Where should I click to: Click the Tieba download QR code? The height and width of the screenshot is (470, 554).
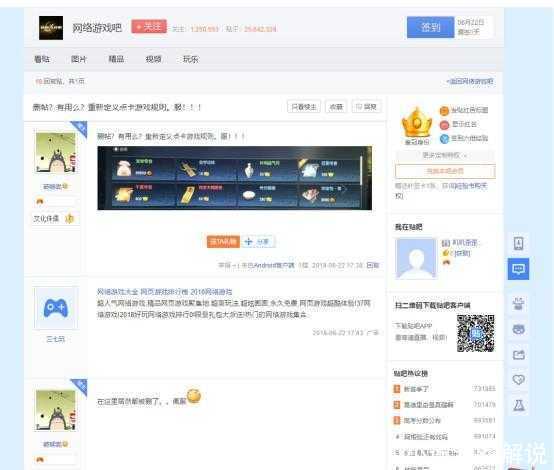click(x=476, y=333)
